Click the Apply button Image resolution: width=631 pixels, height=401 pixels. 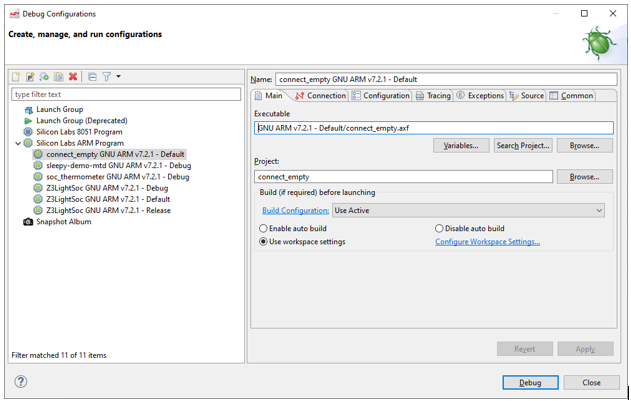pyautogui.click(x=585, y=349)
